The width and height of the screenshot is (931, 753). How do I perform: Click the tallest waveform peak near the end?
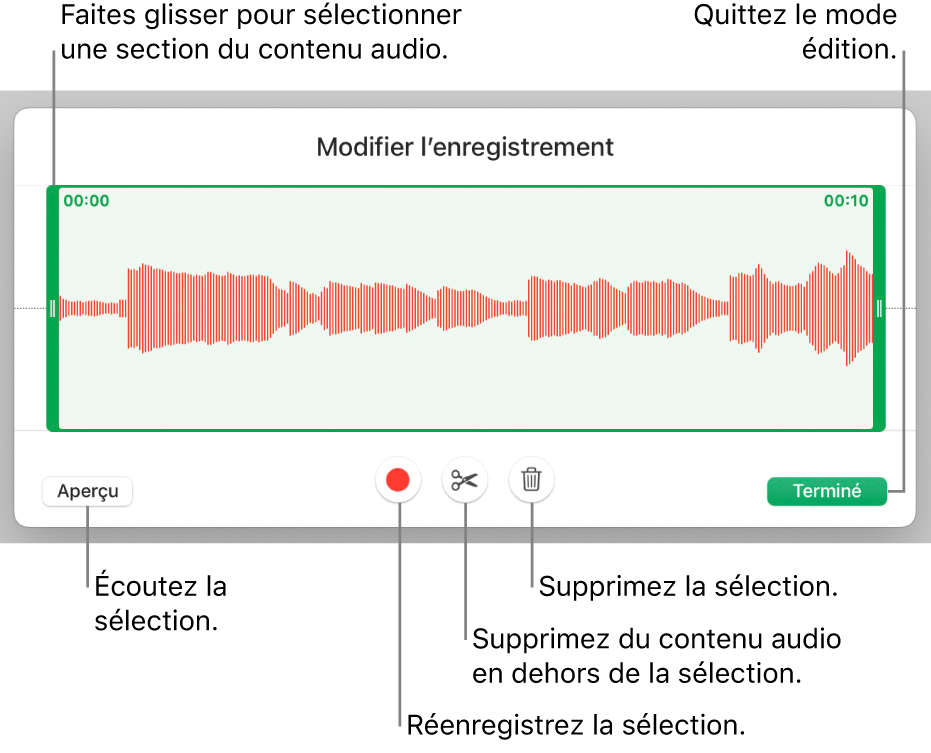pyautogui.click(x=851, y=308)
